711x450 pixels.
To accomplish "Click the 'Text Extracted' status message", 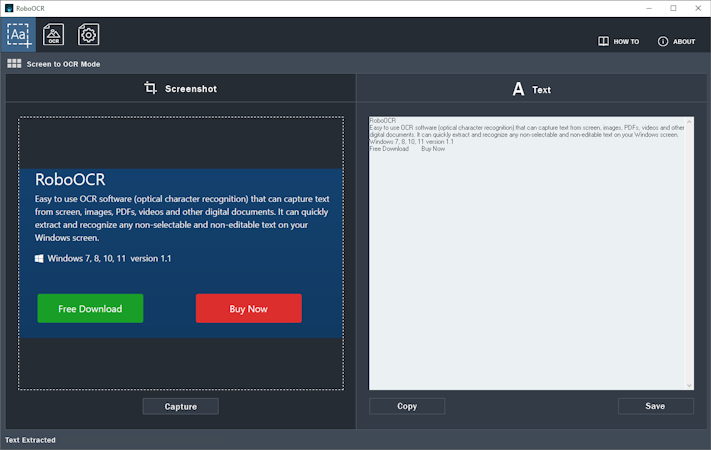I will point(30,440).
